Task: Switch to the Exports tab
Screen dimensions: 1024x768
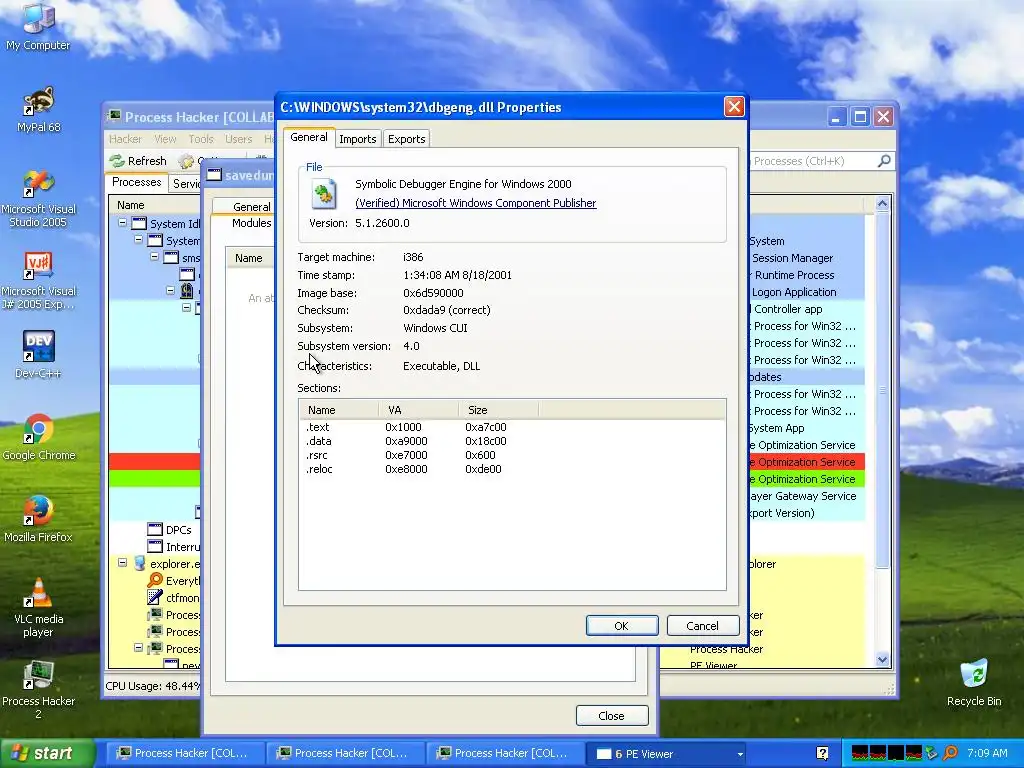Action: [x=406, y=138]
